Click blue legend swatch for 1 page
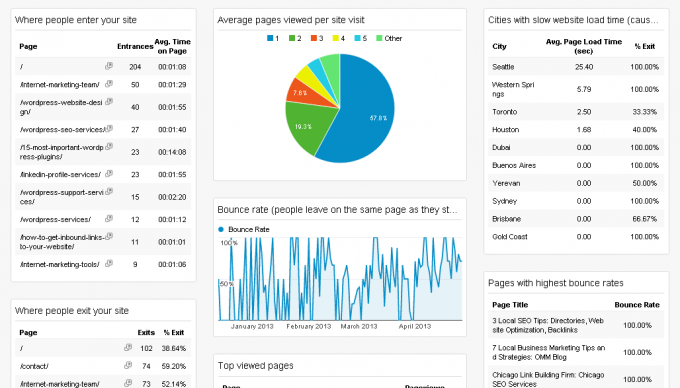Viewport: 680px width, 388px height. click(x=270, y=38)
